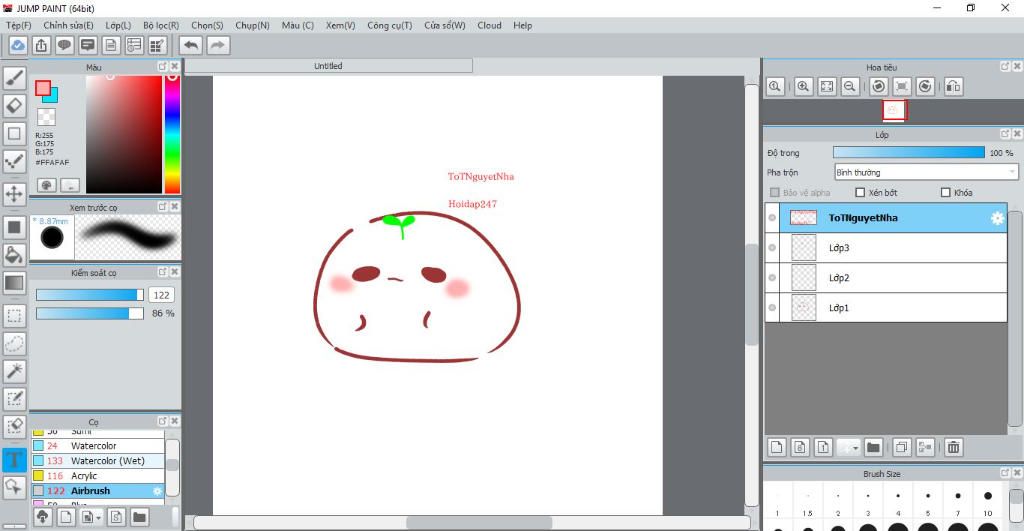The height and width of the screenshot is (531, 1024).
Task: Add new layer folder icon in Lớp panel
Action: click(x=873, y=447)
